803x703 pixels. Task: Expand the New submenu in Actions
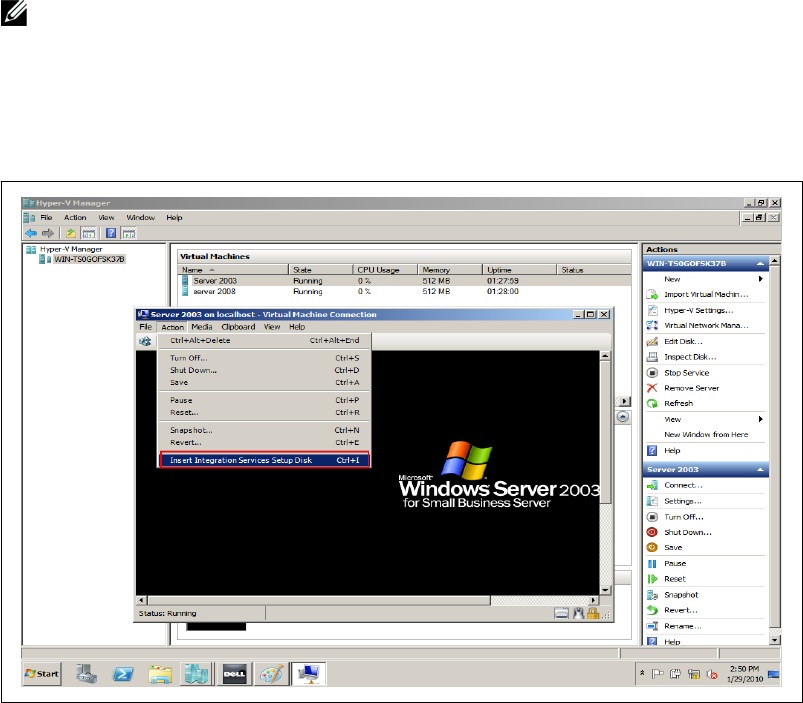coord(761,279)
